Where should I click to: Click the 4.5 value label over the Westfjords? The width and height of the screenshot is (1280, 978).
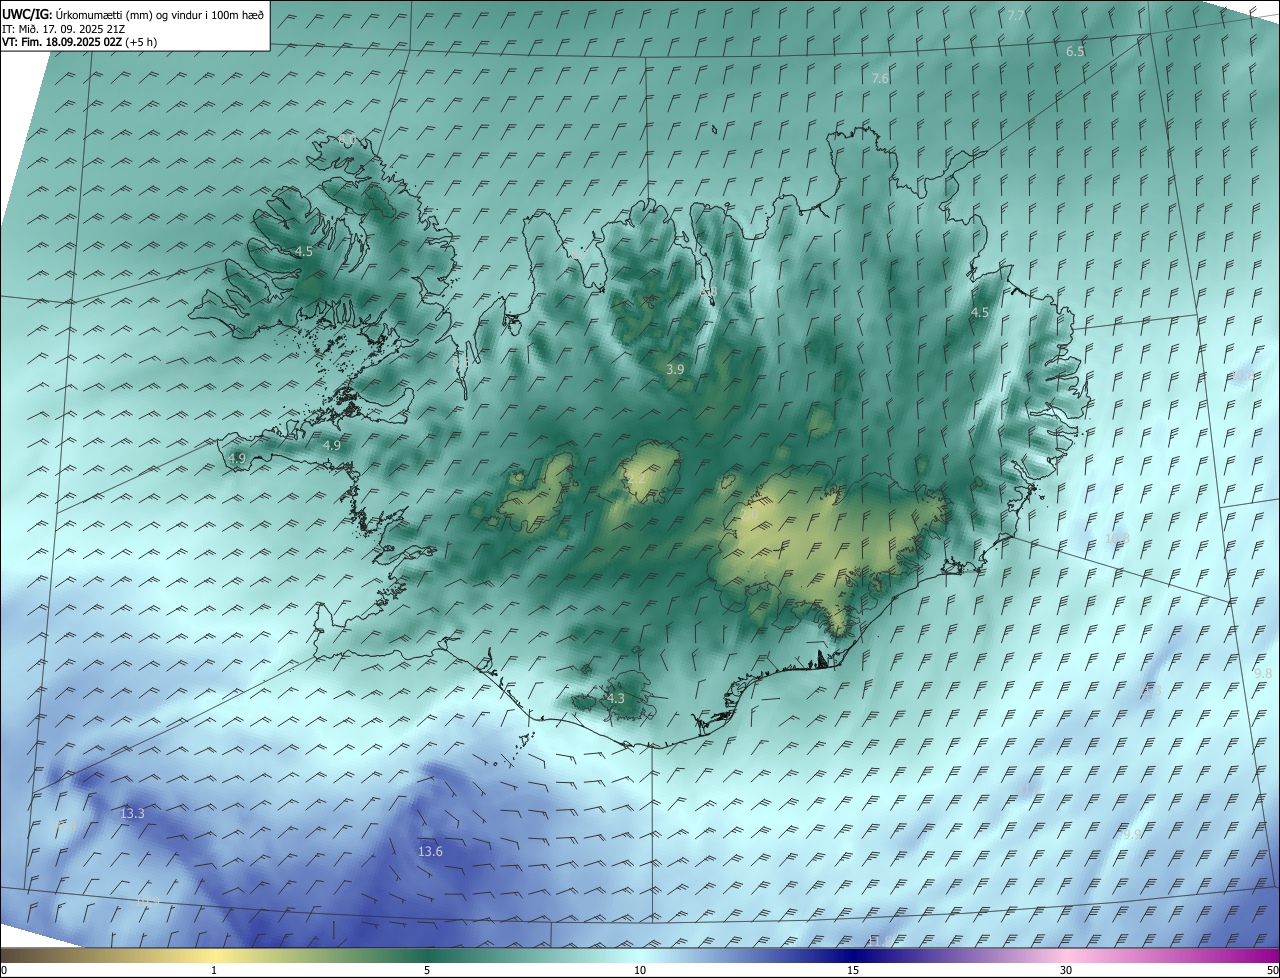click(303, 252)
